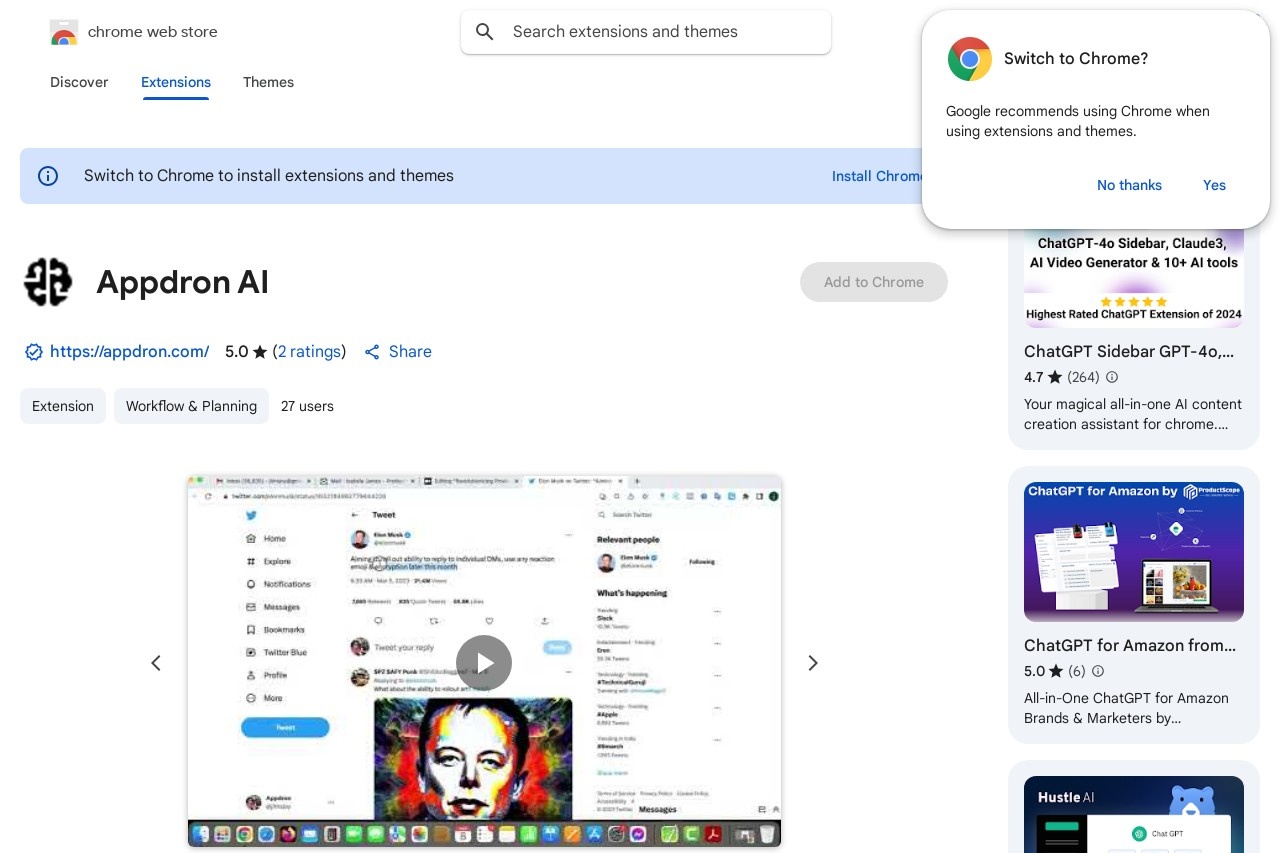Screen dimensions: 1280x853
Task: Play the Appdron preview video
Action: [x=484, y=663]
